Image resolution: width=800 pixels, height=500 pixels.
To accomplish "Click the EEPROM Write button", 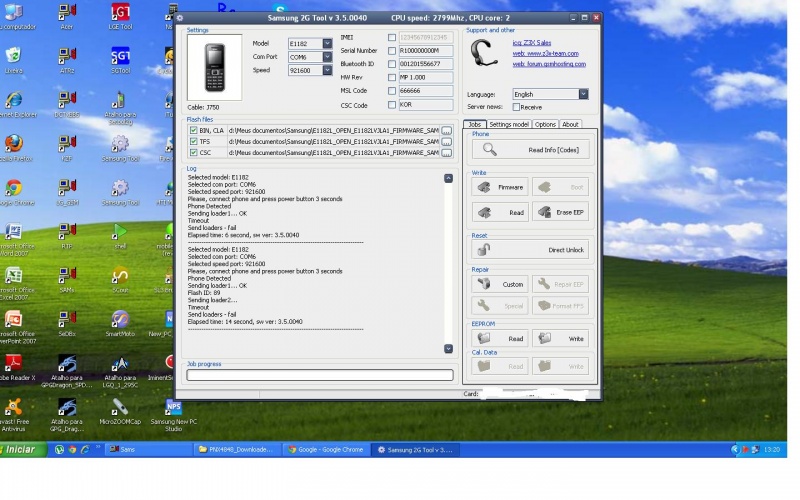I will tap(560, 338).
